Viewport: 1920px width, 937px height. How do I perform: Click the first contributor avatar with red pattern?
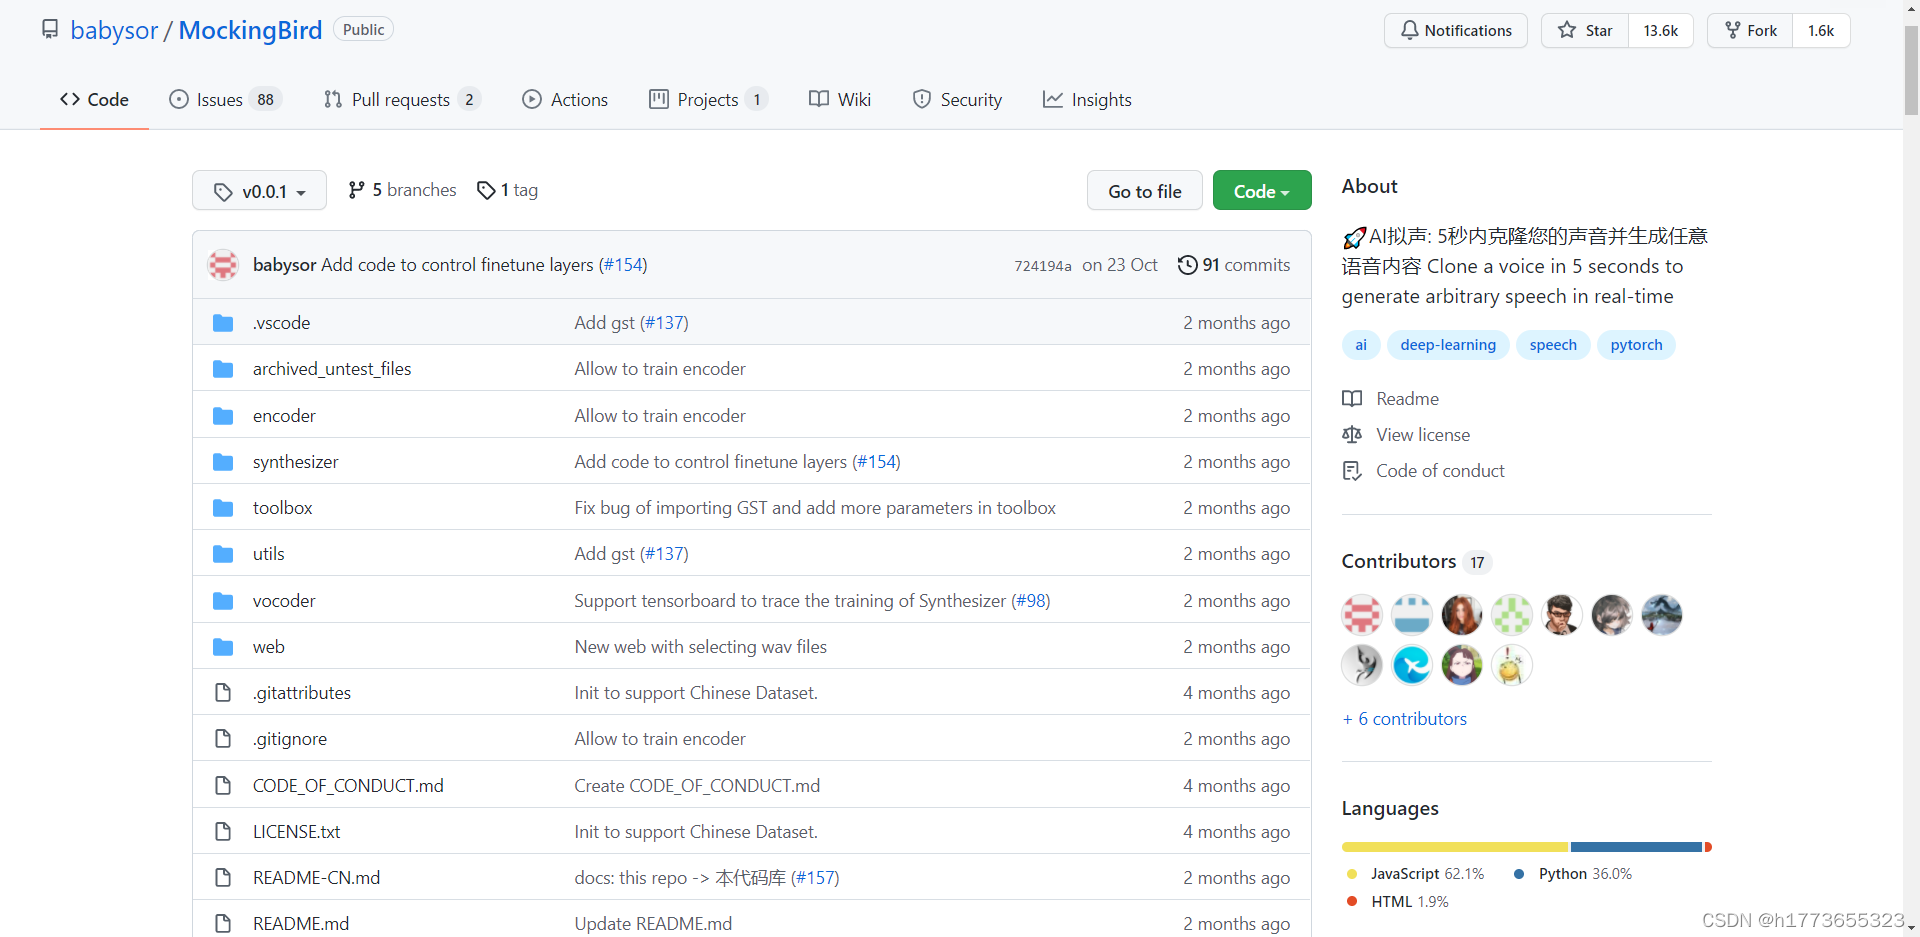pos(1362,615)
